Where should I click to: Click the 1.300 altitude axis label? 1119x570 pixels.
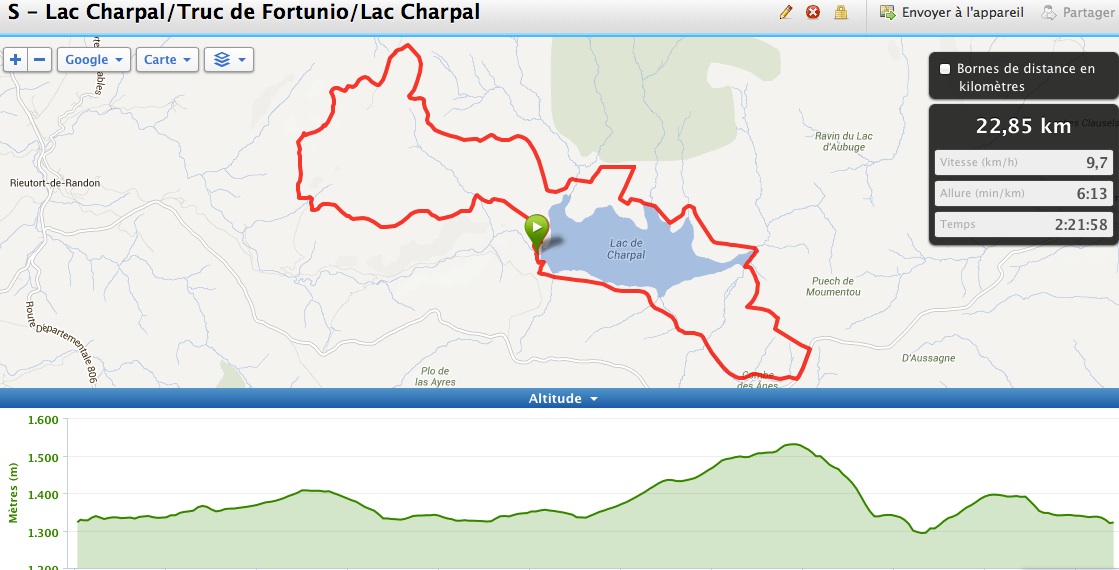point(43,531)
